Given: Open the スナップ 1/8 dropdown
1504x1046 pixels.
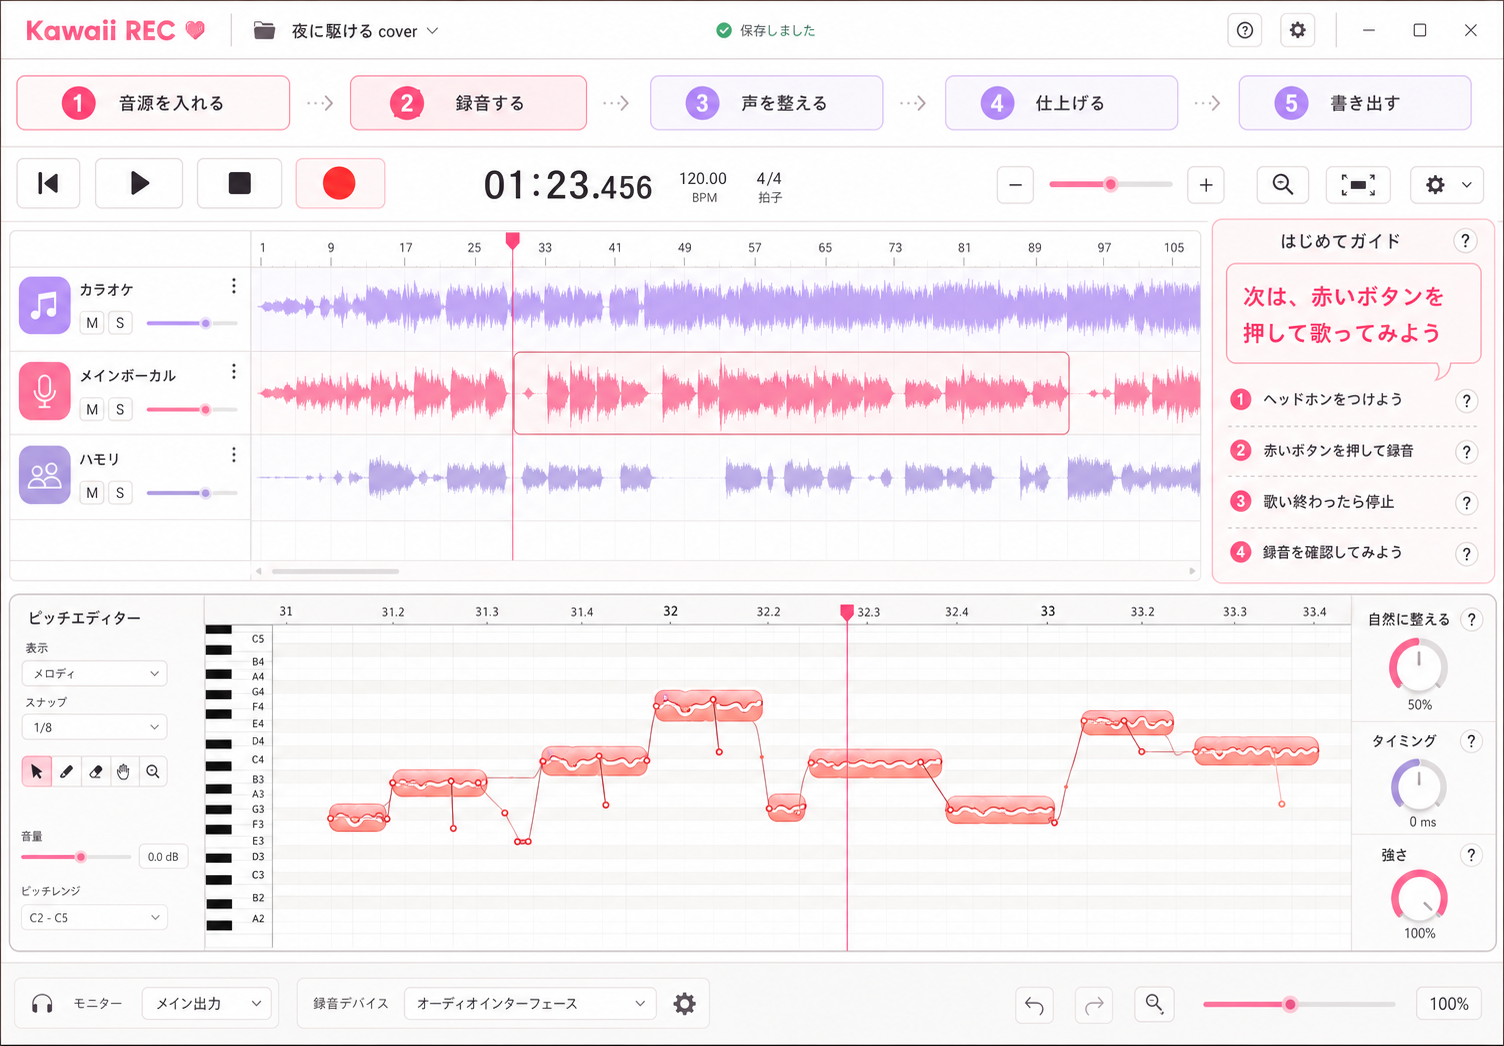Looking at the screenshot, I should tap(94, 727).
